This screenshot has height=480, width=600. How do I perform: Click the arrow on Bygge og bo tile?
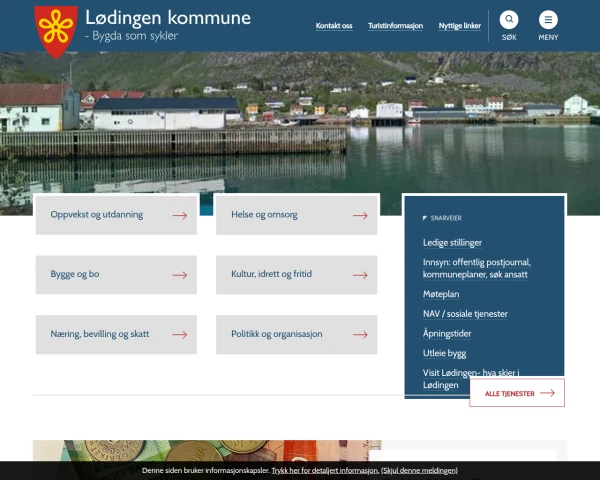[x=179, y=275]
